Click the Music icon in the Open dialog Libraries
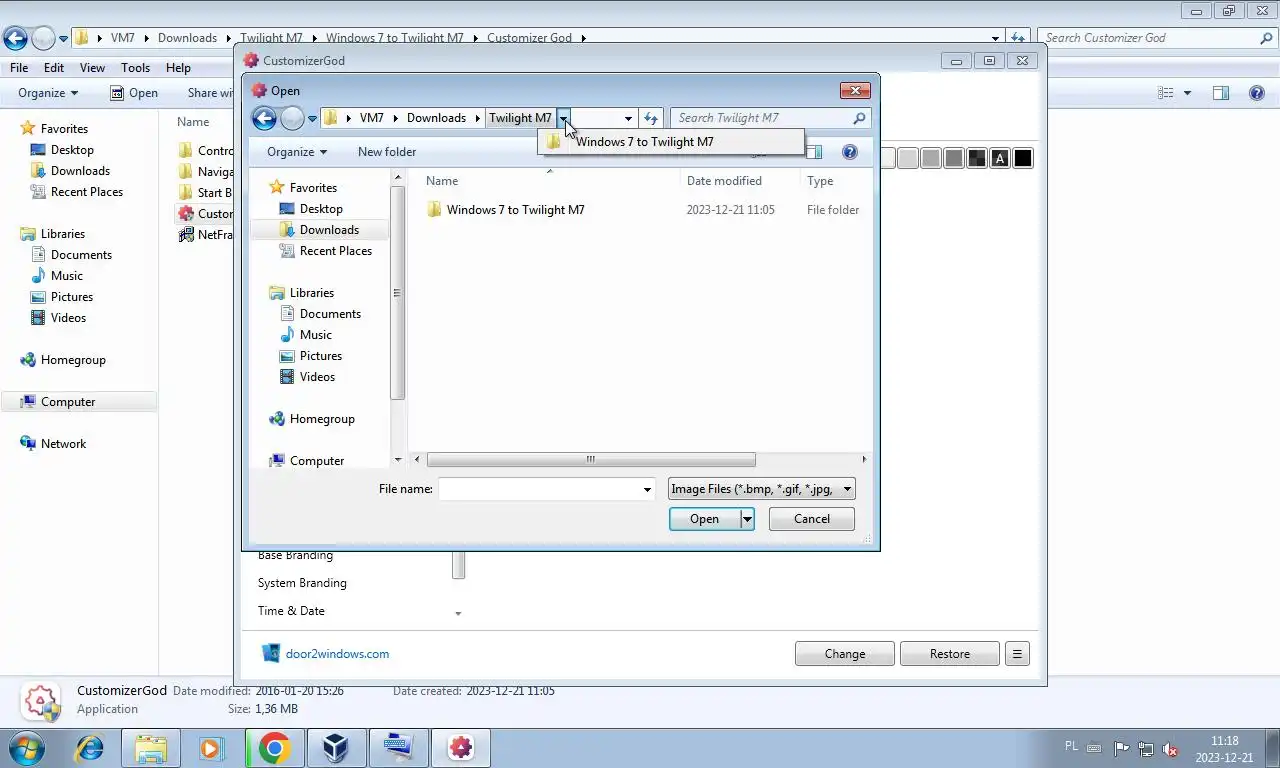Viewport: 1280px width, 768px height. [x=287, y=335]
